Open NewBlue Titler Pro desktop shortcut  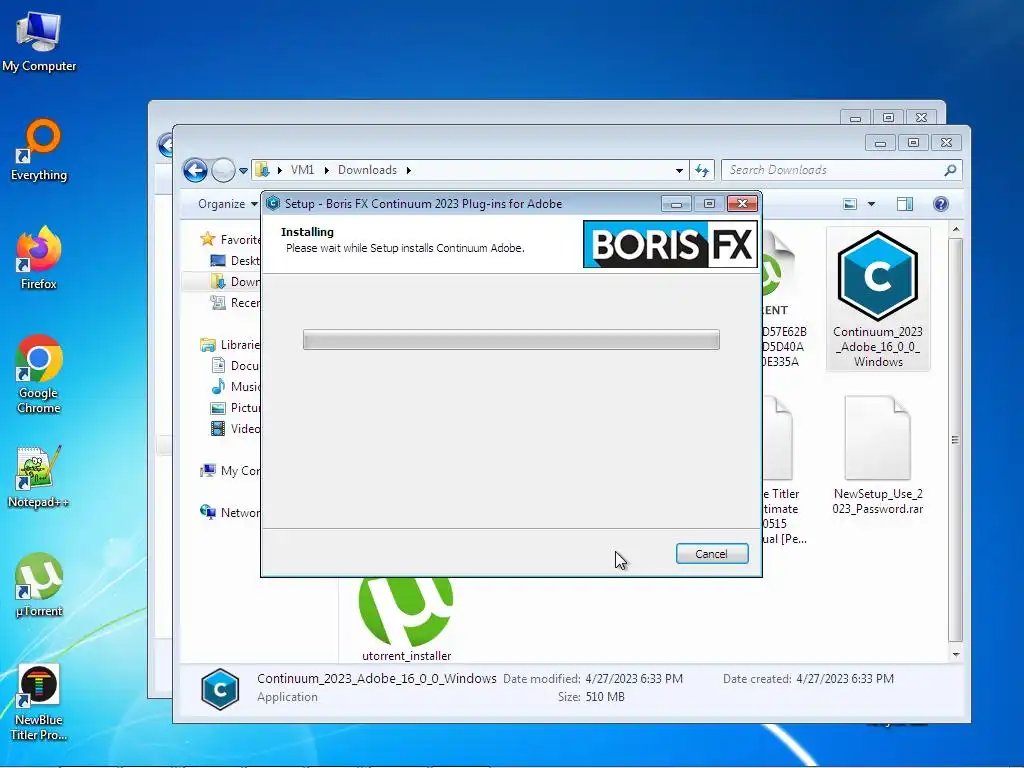[x=39, y=702]
